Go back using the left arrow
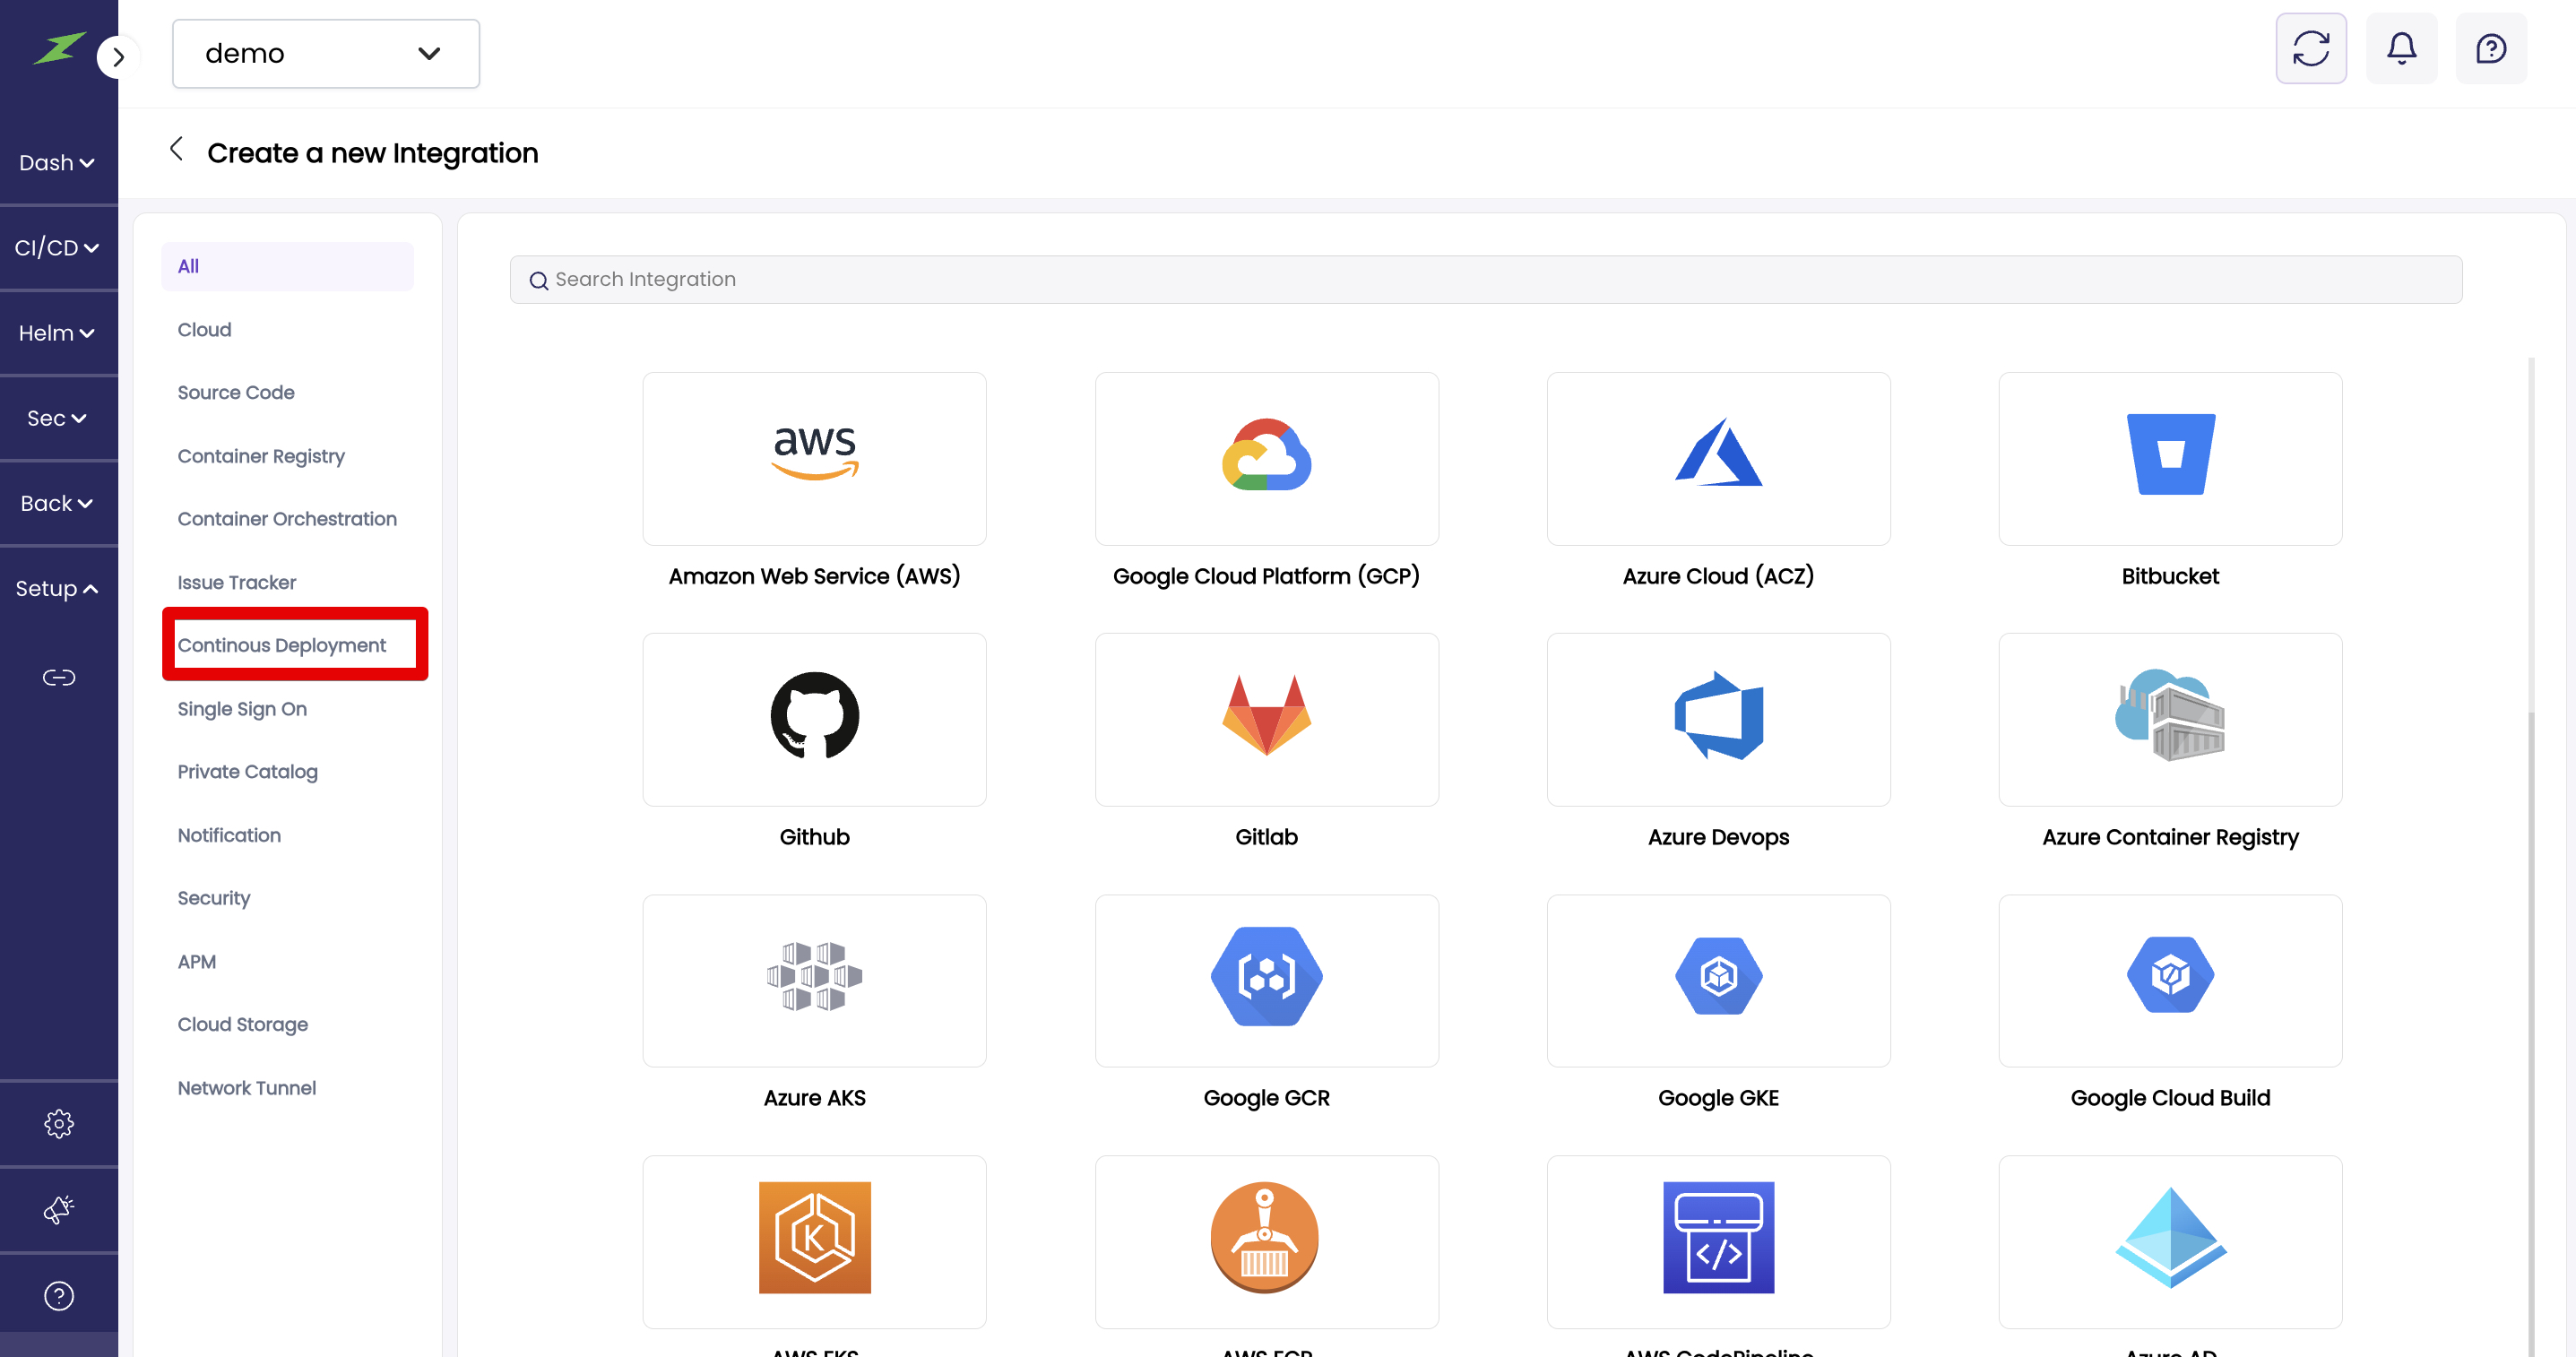 176,150
